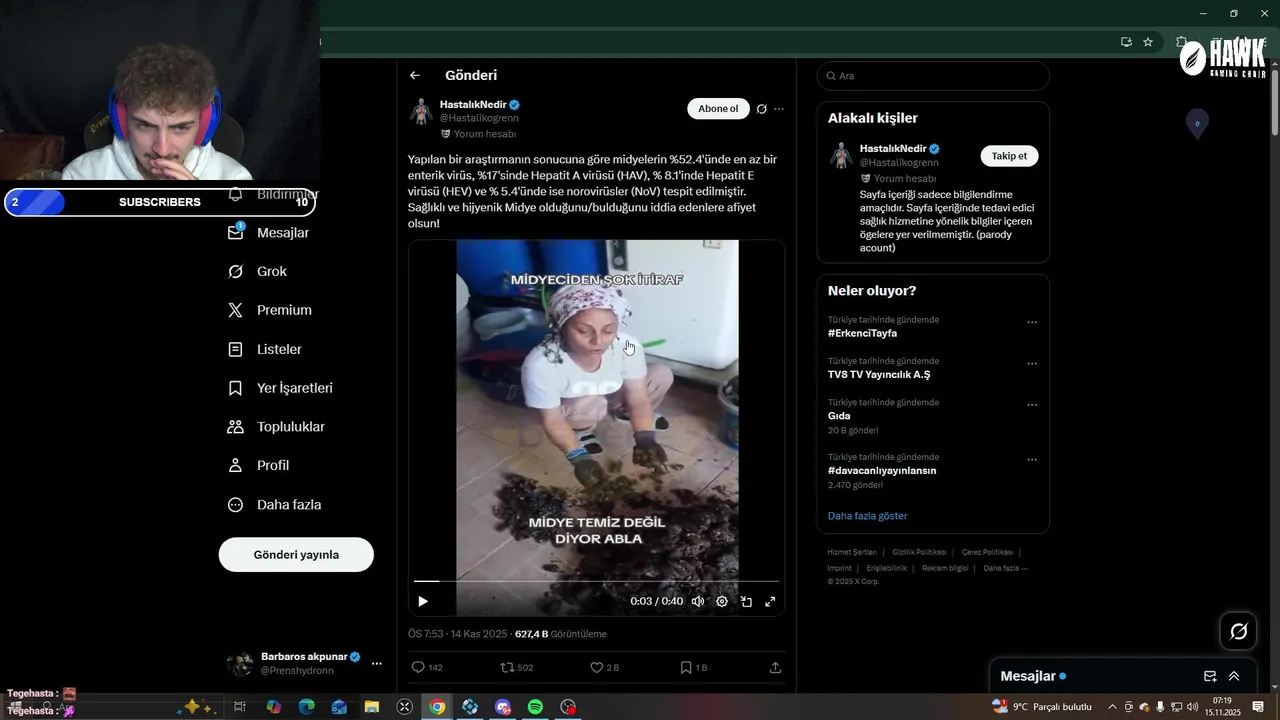Mute the video with the speaker icon
1280x720 pixels.
pos(697,601)
